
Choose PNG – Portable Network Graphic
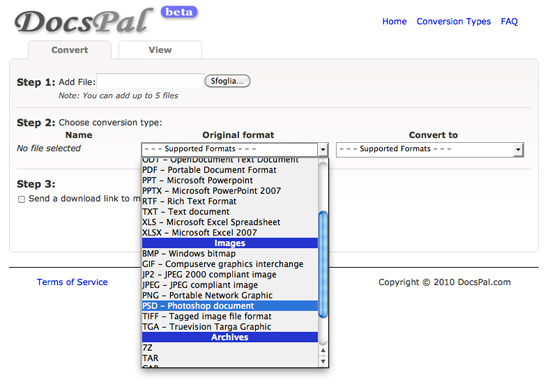230,295
